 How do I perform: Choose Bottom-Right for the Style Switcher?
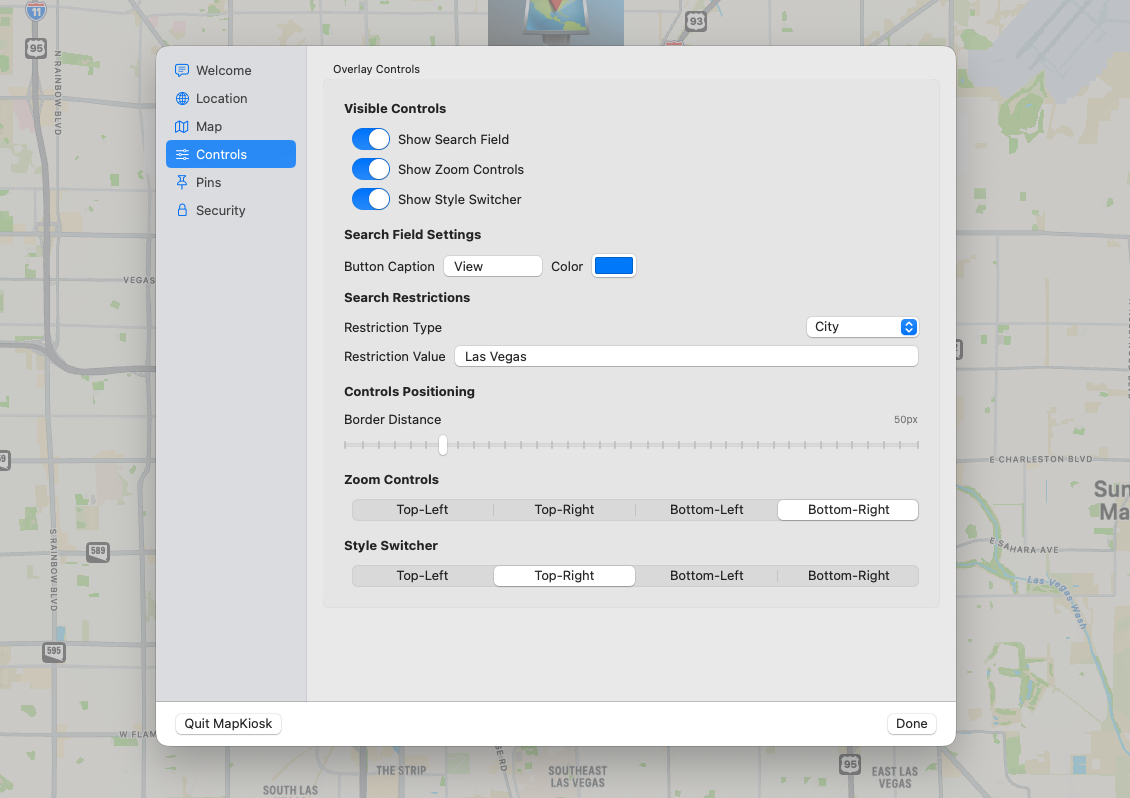tap(848, 575)
